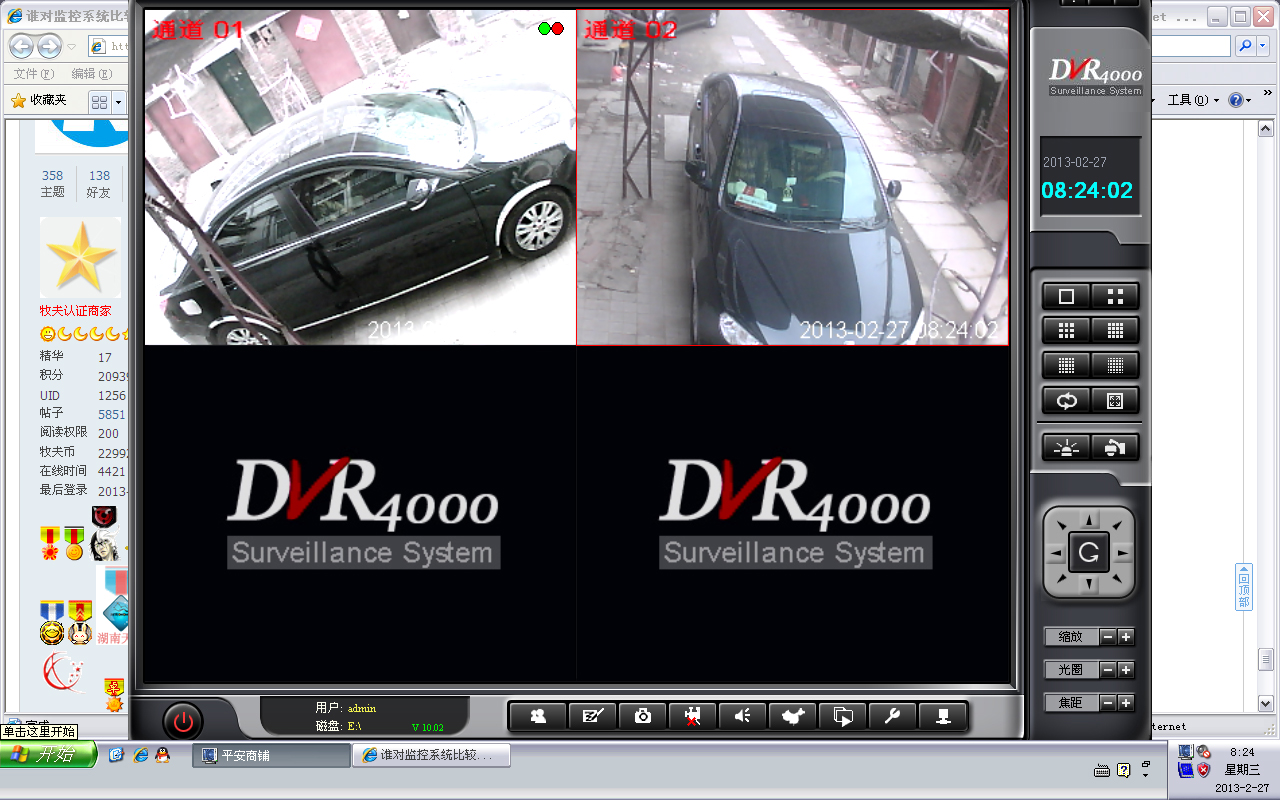Click the network device monitor icon
Image resolution: width=1280 pixels, height=800 pixels.
943,716
